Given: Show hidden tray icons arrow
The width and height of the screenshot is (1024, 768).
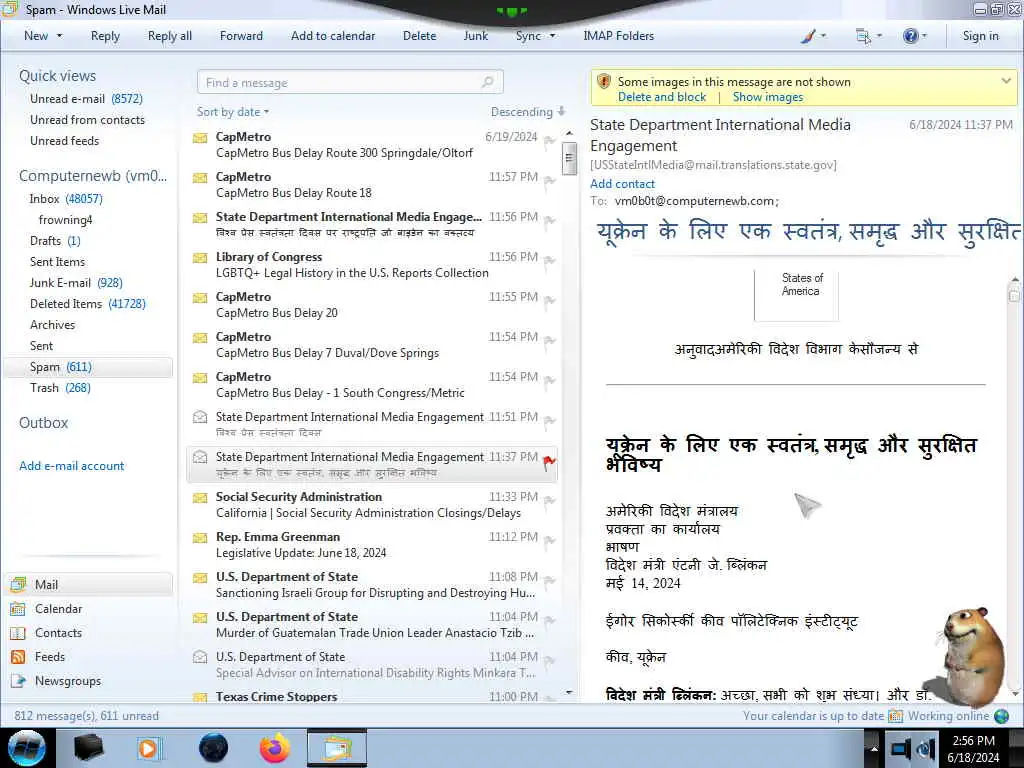Looking at the screenshot, I should point(874,748).
